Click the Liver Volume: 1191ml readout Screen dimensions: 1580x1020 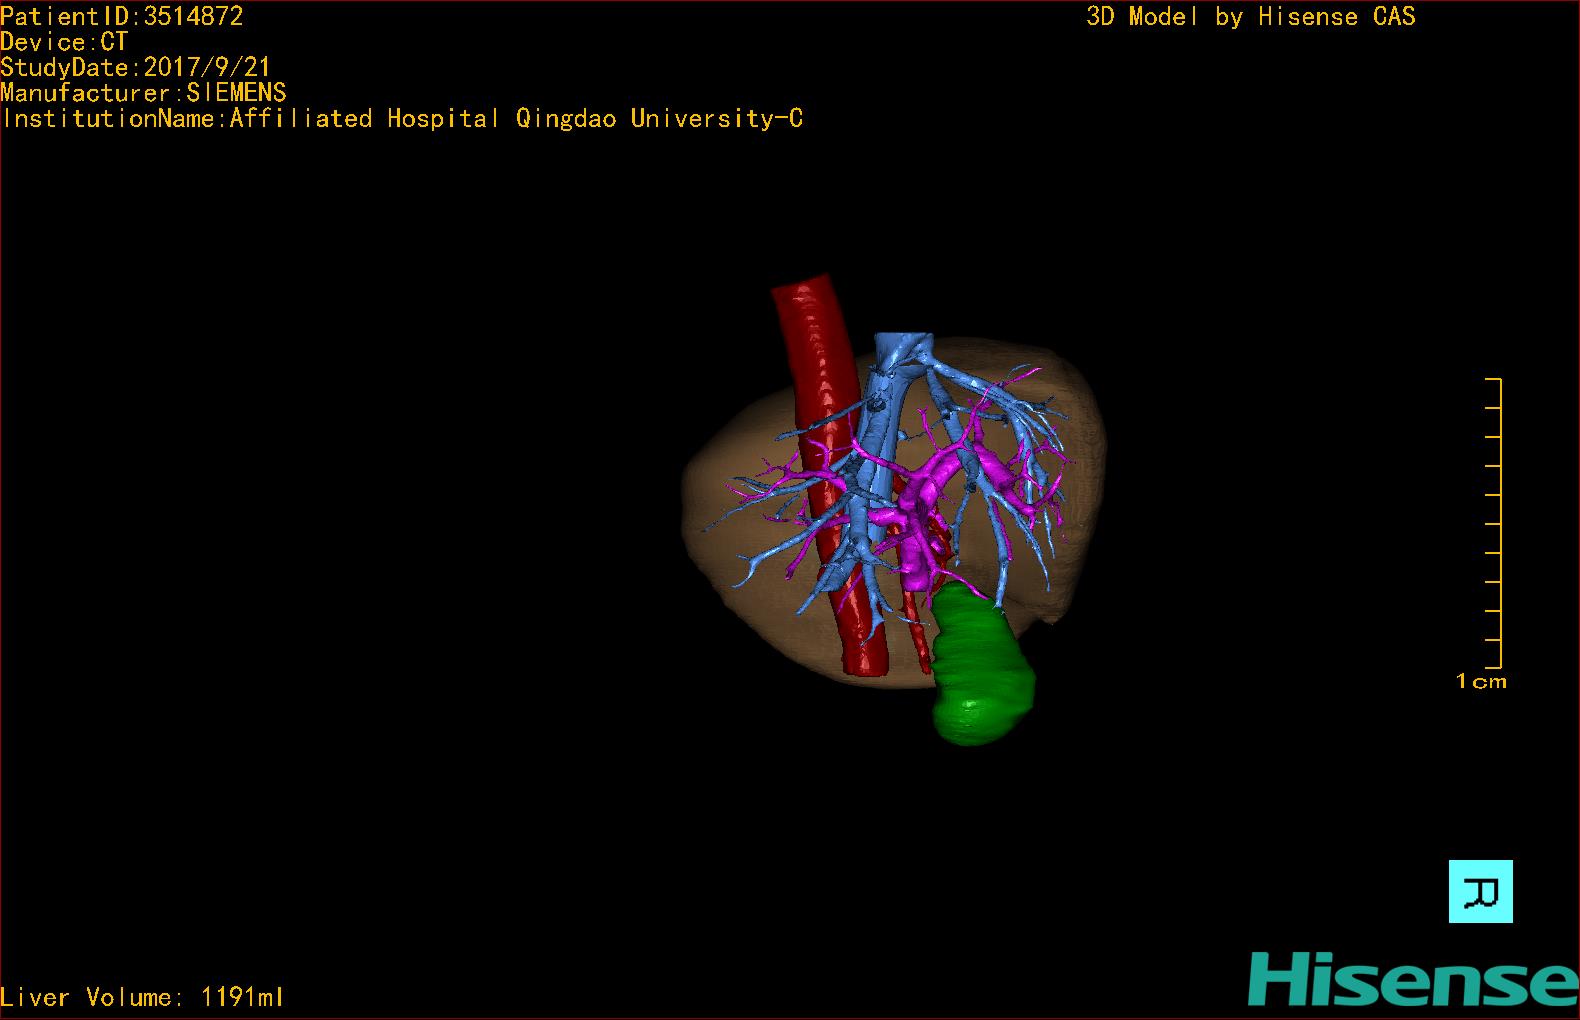point(142,997)
